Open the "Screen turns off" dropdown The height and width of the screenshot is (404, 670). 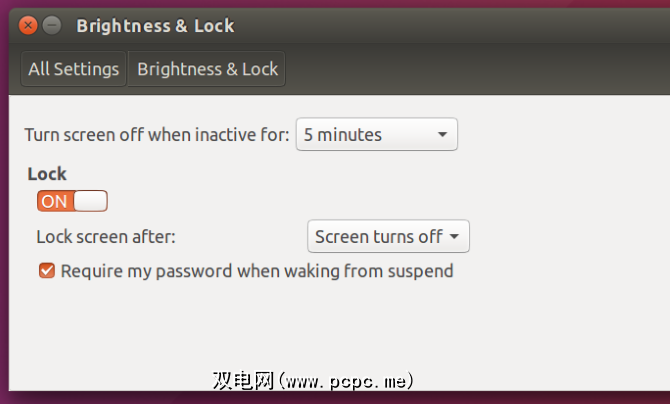pos(387,237)
